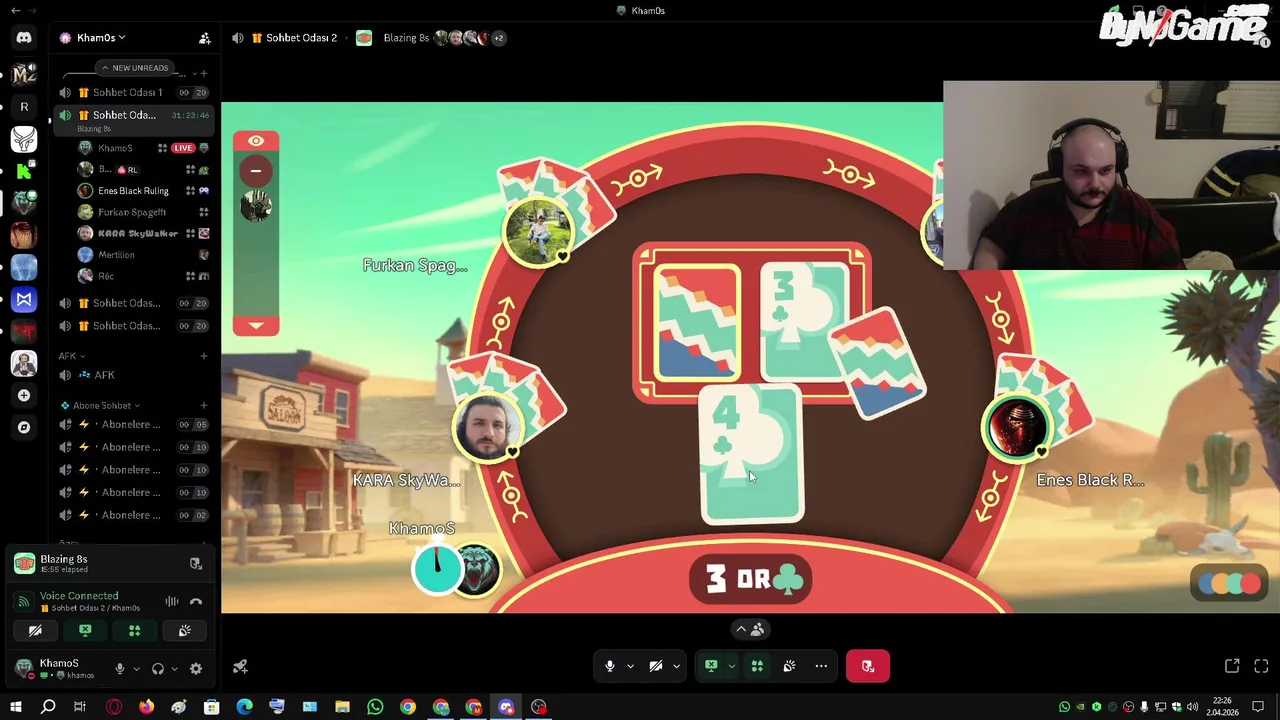The height and width of the screenshot is (720, 1280).
Task: Open more options ellipsis in call bar
Action: [821, 666]
